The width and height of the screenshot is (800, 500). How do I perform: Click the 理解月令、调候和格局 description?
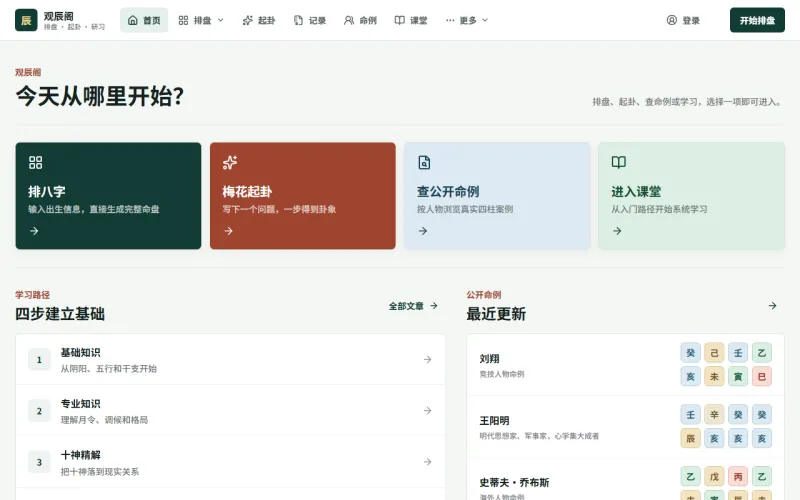pos(104,420)
